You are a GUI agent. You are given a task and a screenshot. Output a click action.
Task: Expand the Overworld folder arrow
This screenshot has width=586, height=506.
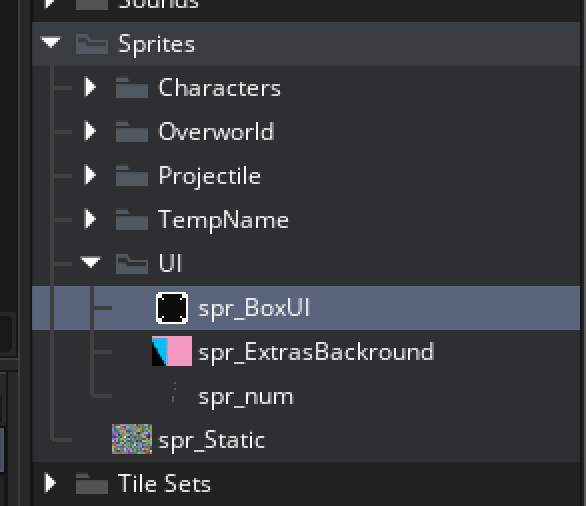pyautogui.click(x=90, y=131)
